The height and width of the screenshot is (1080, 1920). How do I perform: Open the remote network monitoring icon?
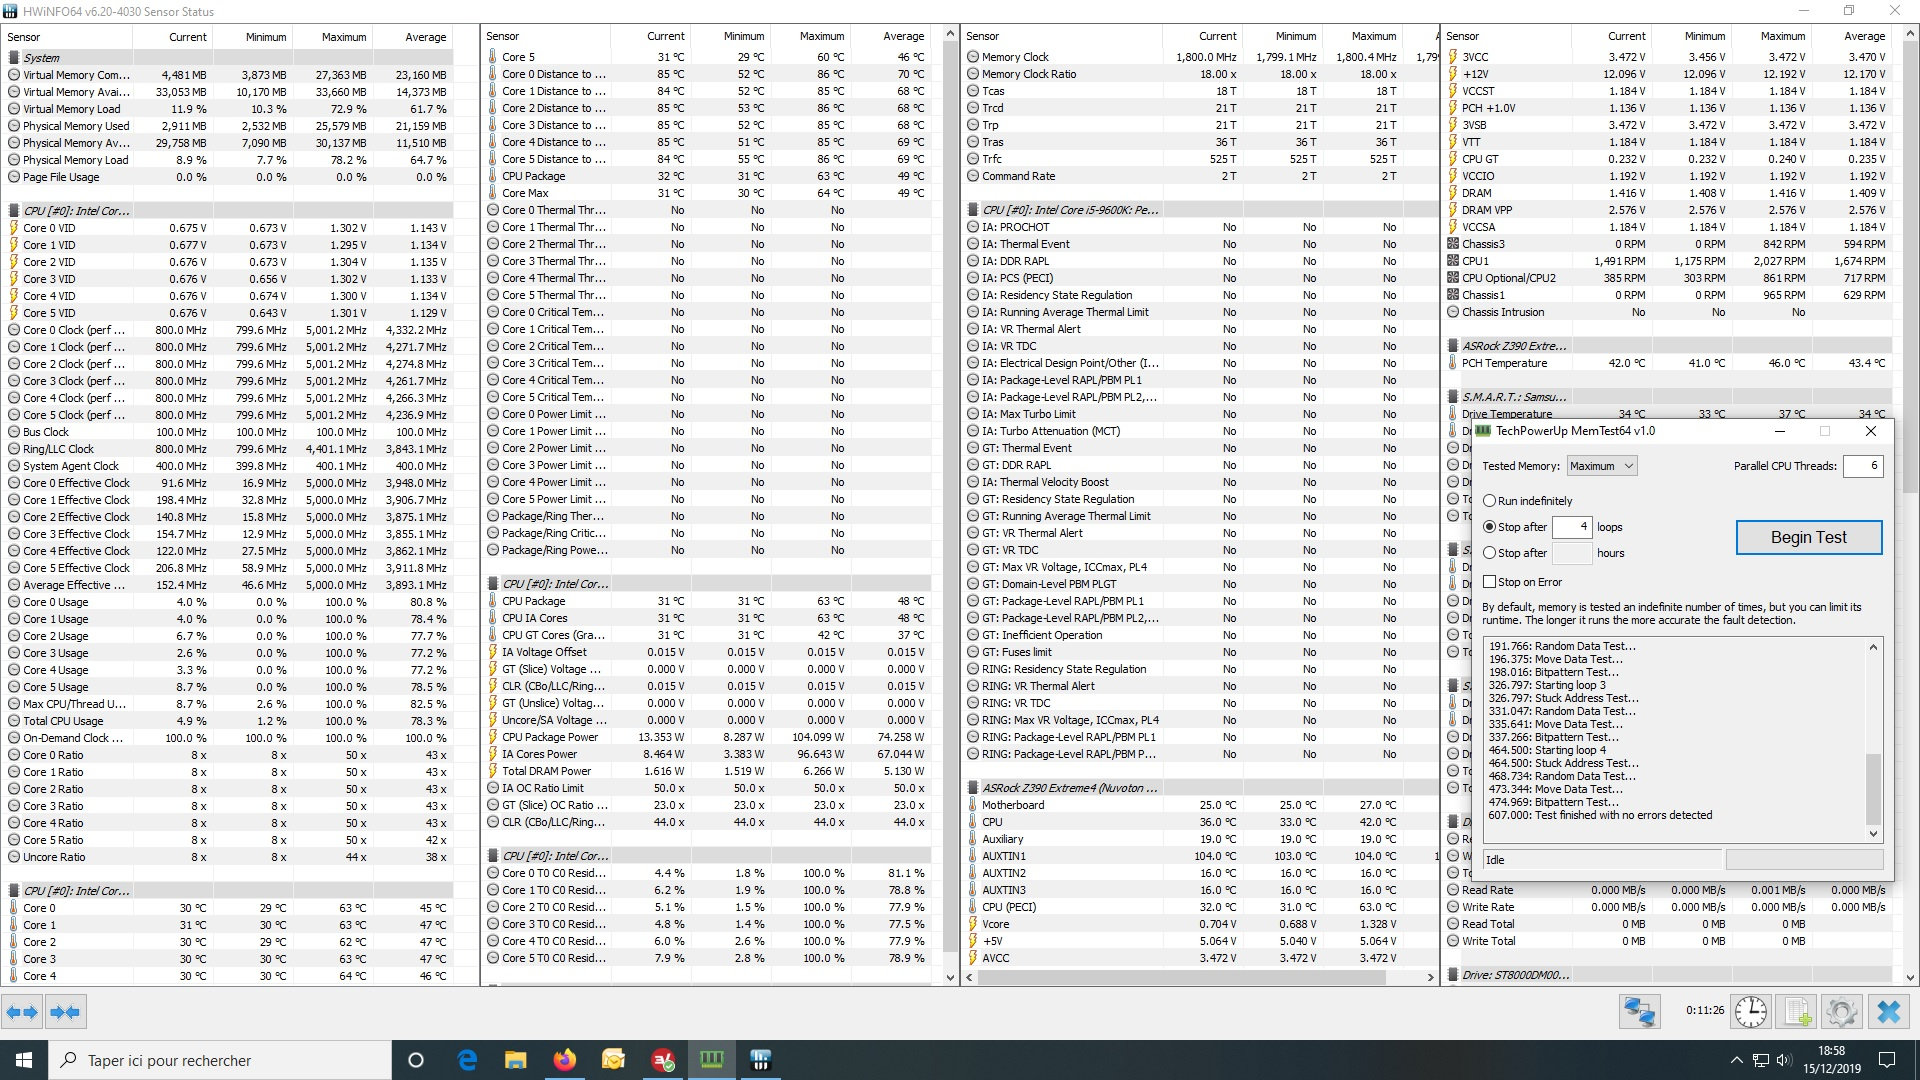(1640, 1012)
